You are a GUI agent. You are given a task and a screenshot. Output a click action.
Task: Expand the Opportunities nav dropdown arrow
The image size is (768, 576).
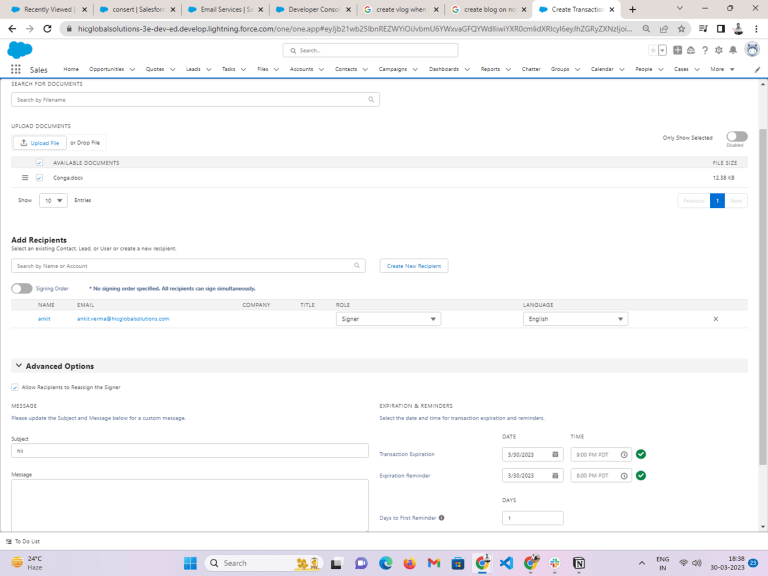click(x=132, y=70)
